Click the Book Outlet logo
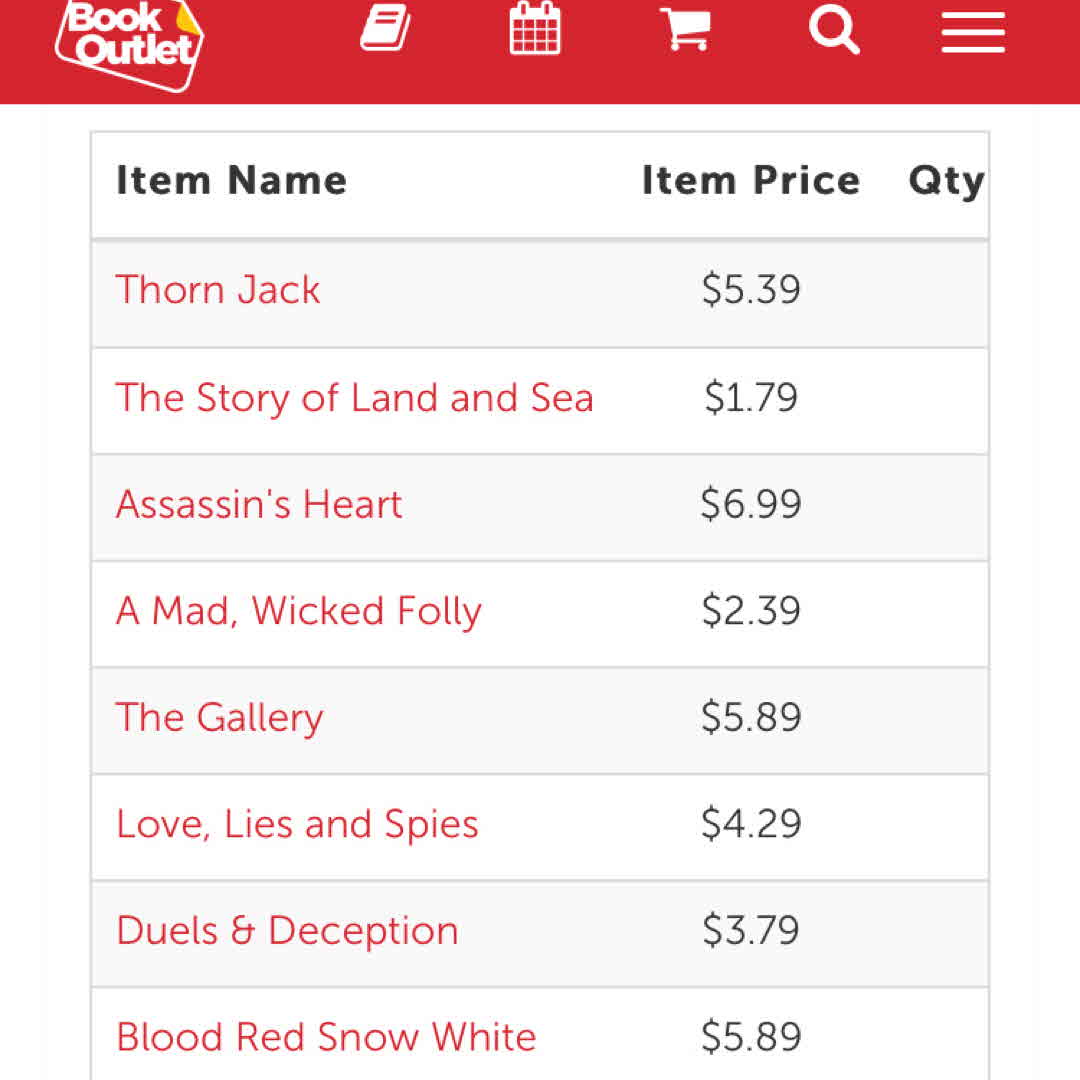The height and width of the screenshot is (1080, 1080). [130, 42]
